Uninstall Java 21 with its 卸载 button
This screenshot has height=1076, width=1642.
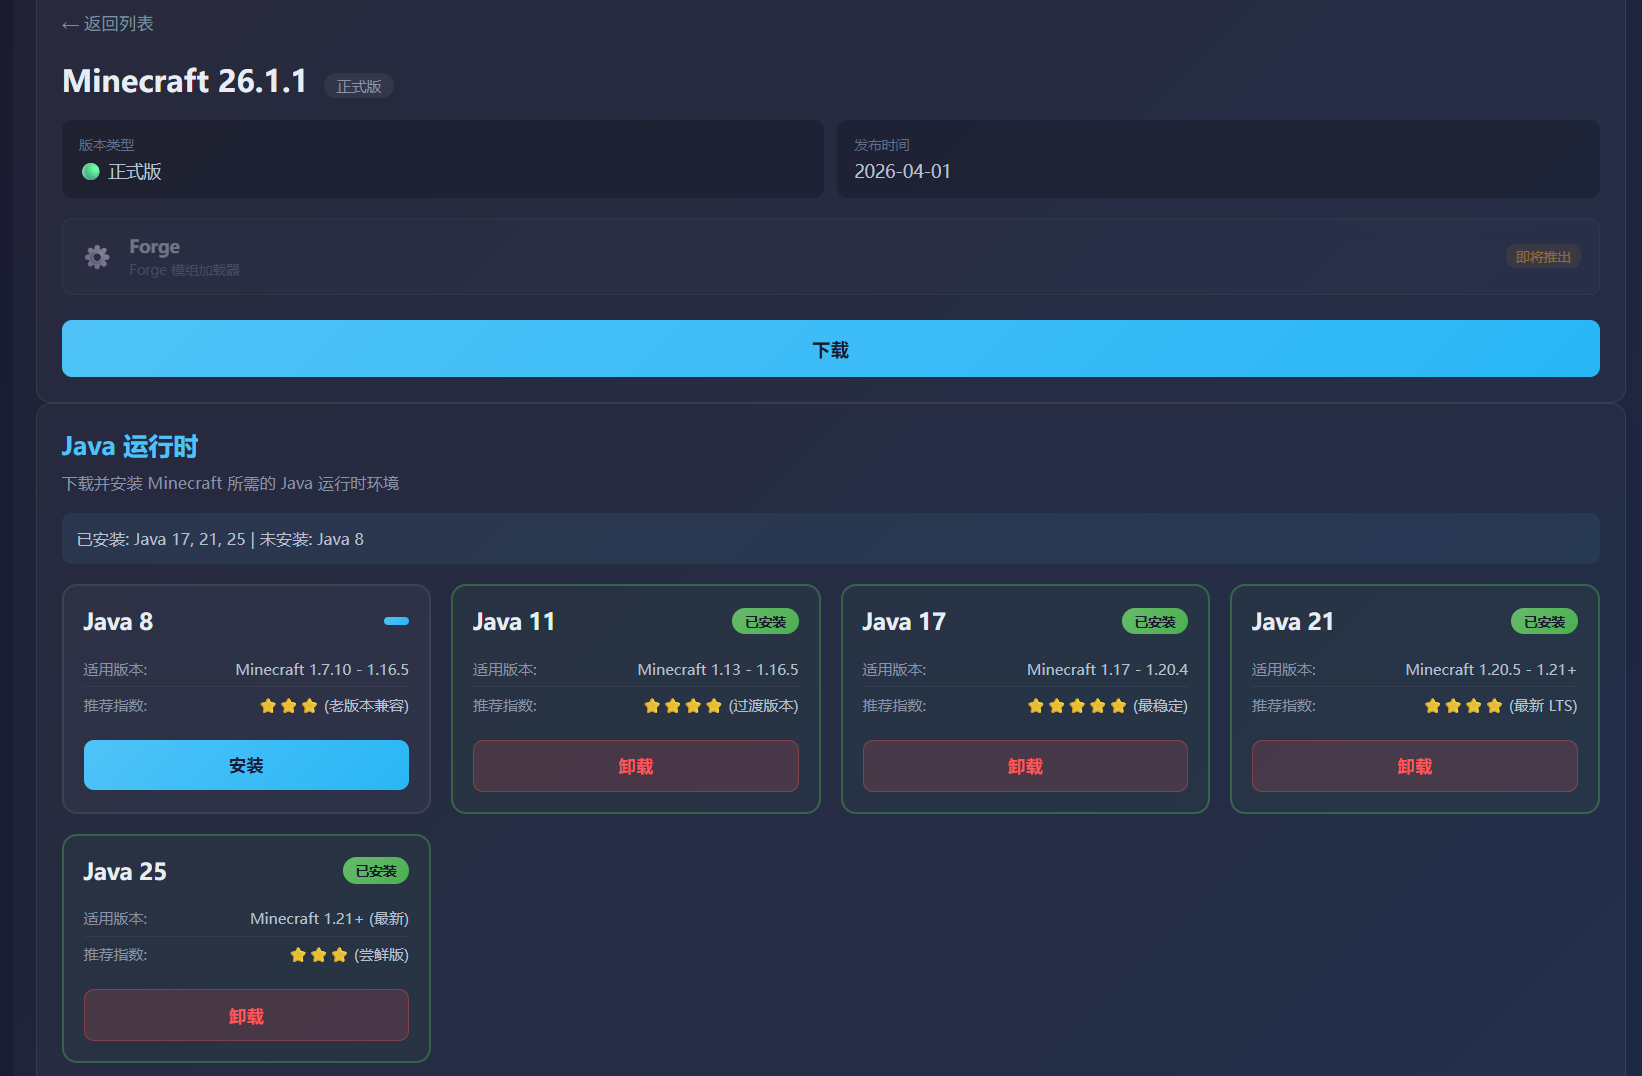click(x=1415, y=766)
